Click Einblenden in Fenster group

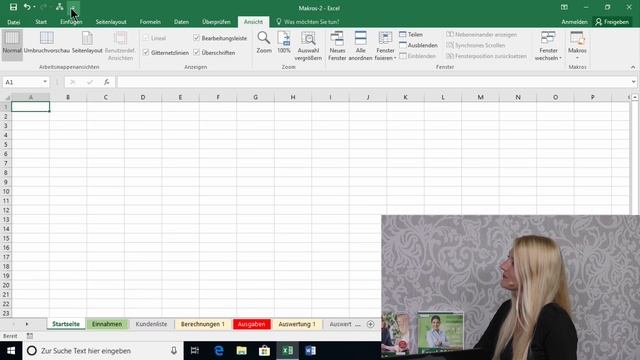(x=417, y=56)
